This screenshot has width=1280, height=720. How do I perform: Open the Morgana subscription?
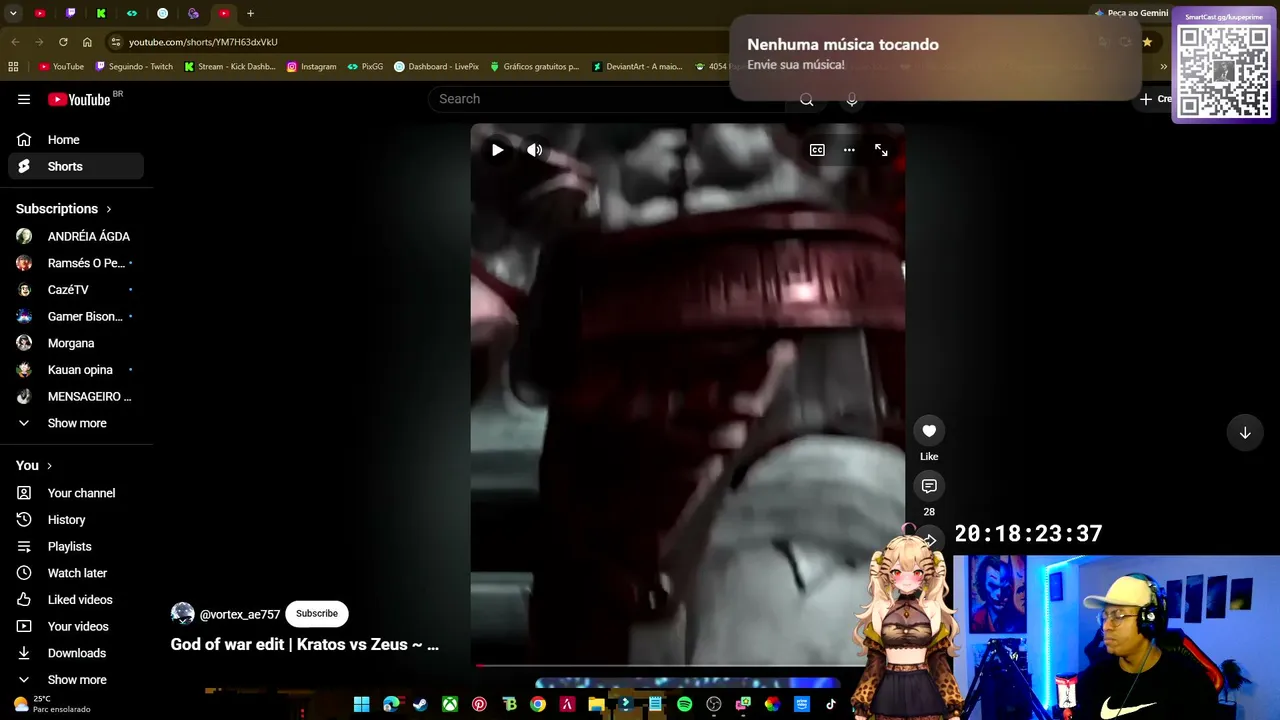pyautogui.click(x=76, y=343)
